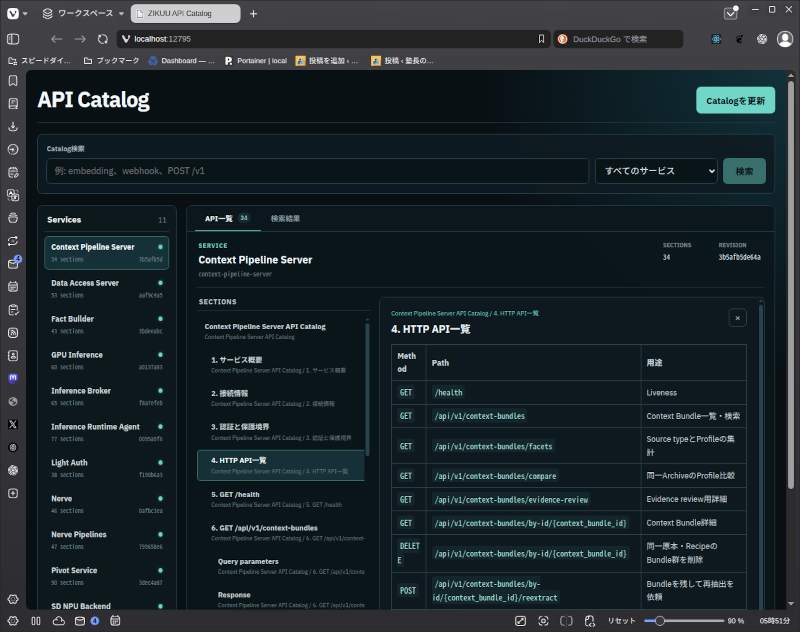
Task: Click the 検索 search button
Action: pyautogui.click(x=744, y=171)
